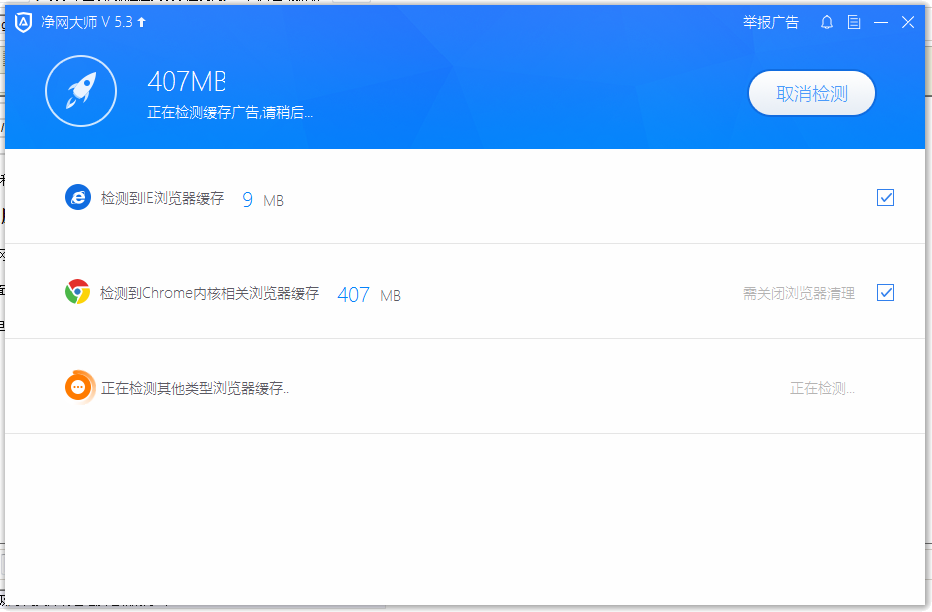The height and width of the screenshot is (612, 932).
Task: Disable the Chrome cache cleanup checkbox
Action: coord(885,293)
